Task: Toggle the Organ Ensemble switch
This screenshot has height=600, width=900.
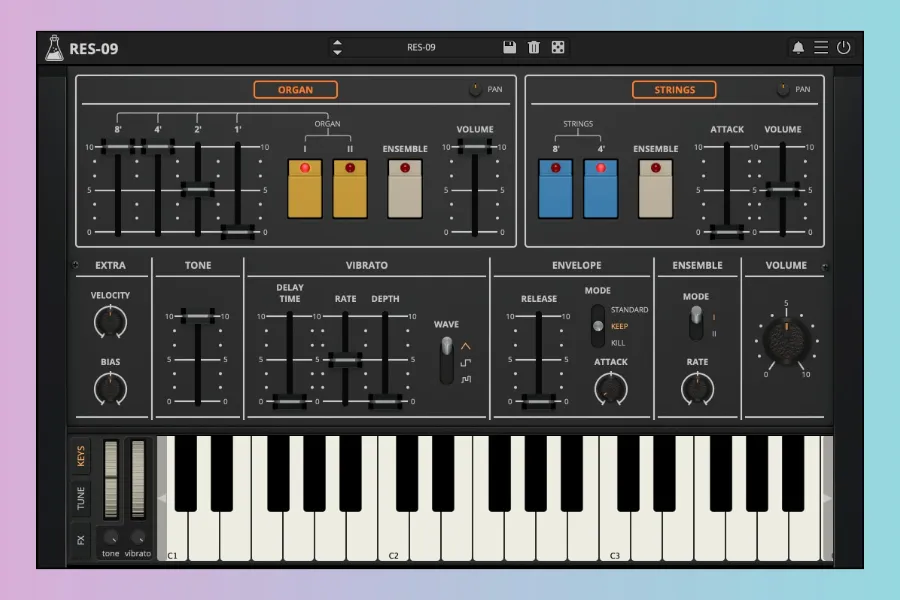Action: 405,188
